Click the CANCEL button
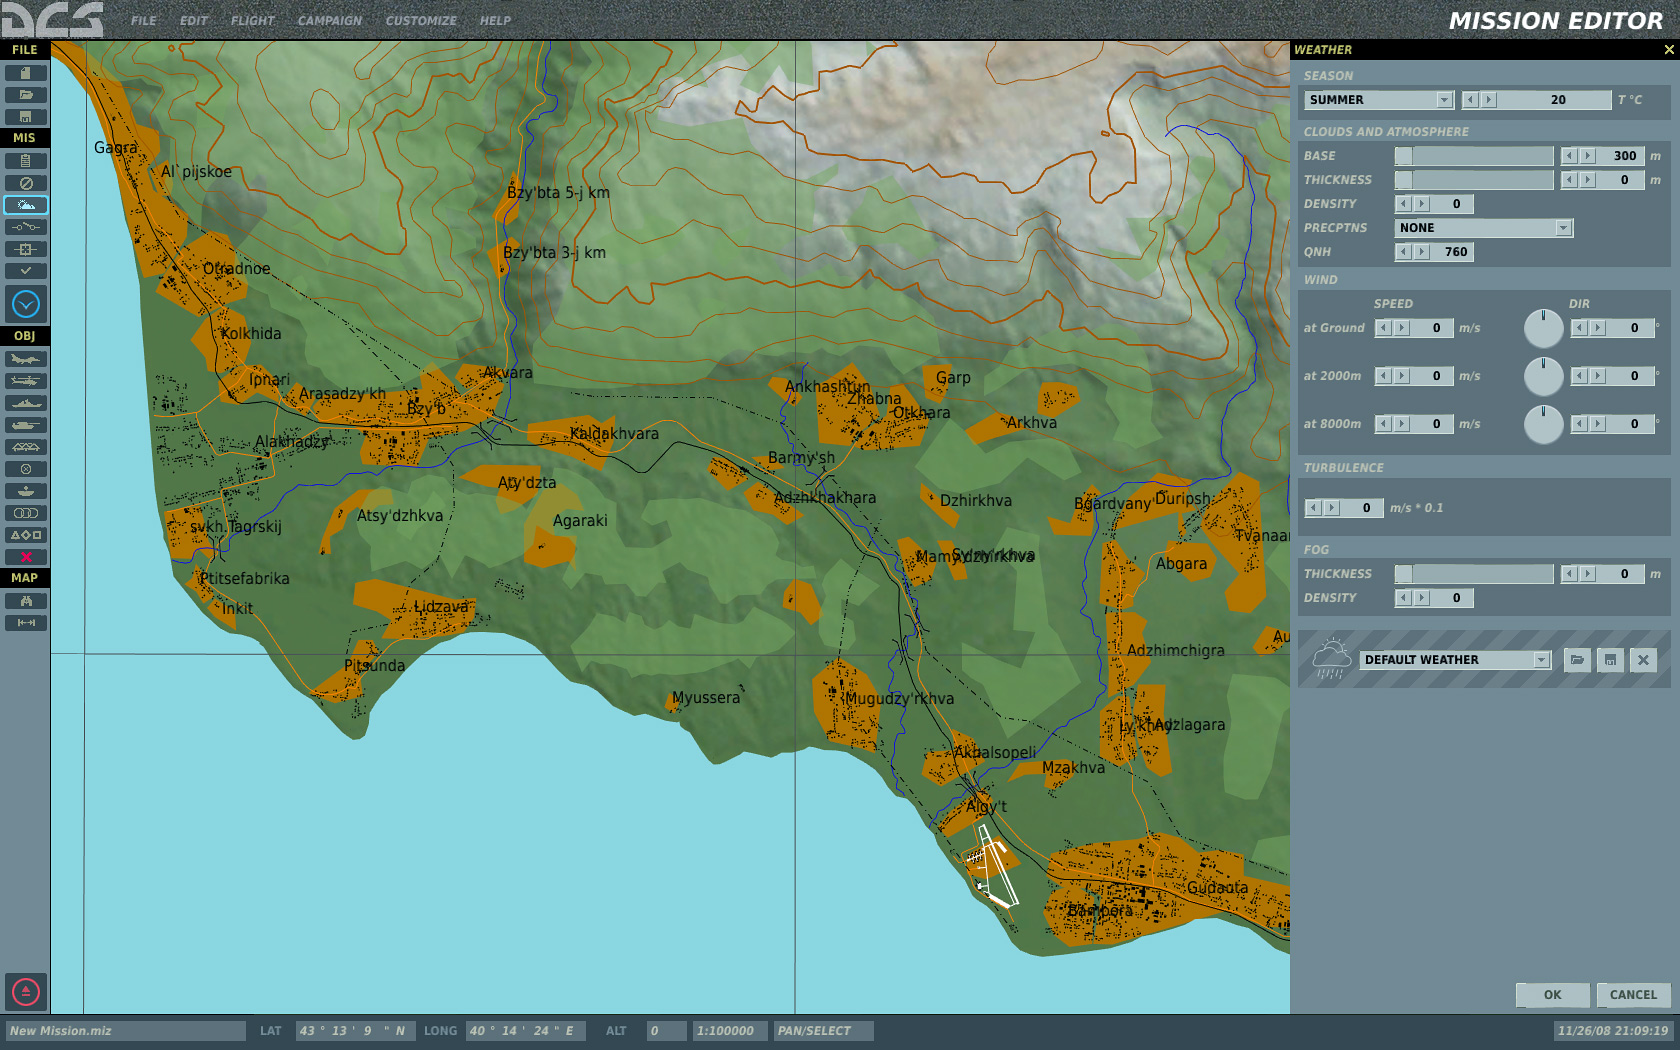The height and width of the screenshot is (1050, 1680). (1633, 995)
